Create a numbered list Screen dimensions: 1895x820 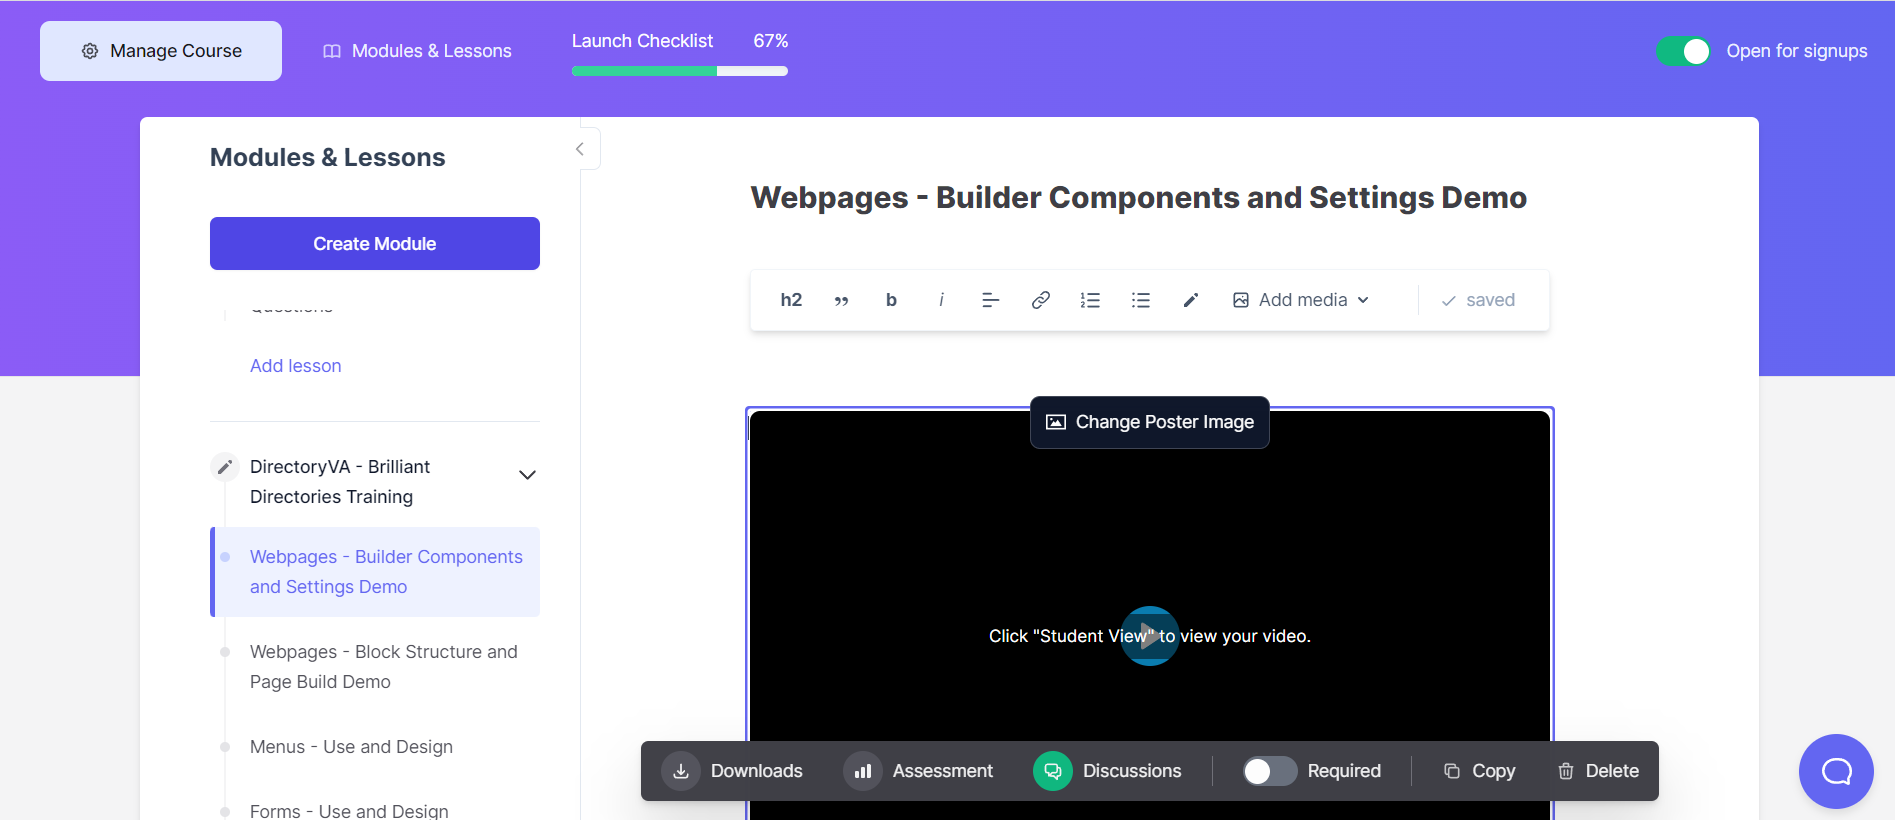1090,300
